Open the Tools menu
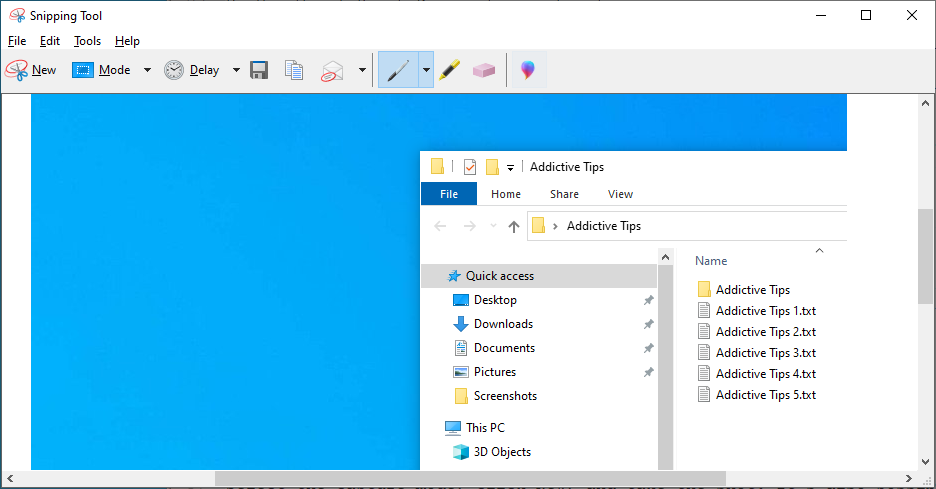Image resolution: width=936 pixels, height=489 pixels. click(87, 41)
